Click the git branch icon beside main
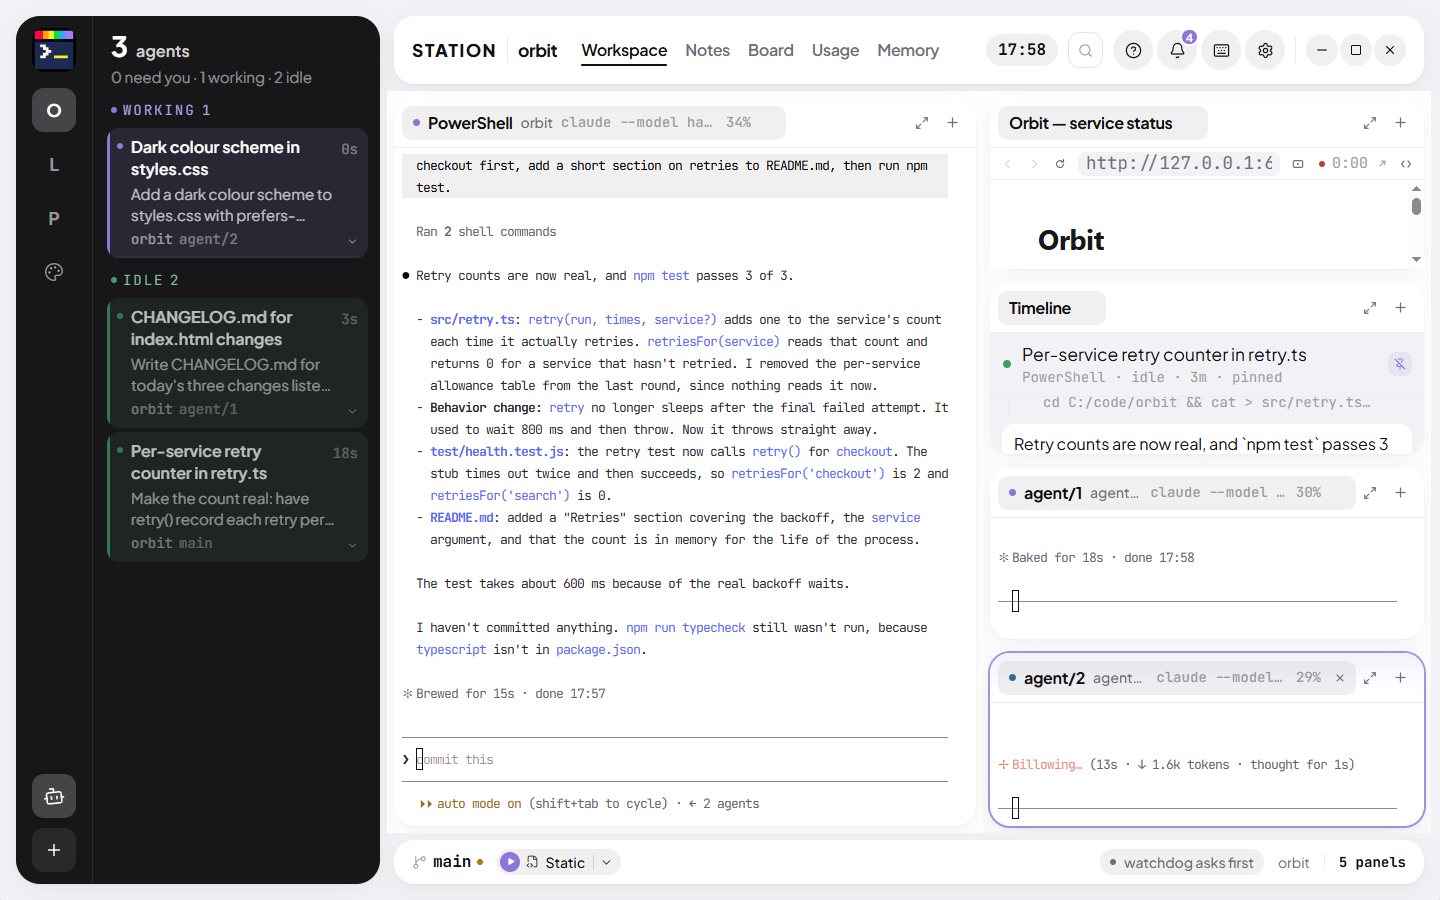The width and height of the screenshot is (1440, 900). (x=419, y=862)
